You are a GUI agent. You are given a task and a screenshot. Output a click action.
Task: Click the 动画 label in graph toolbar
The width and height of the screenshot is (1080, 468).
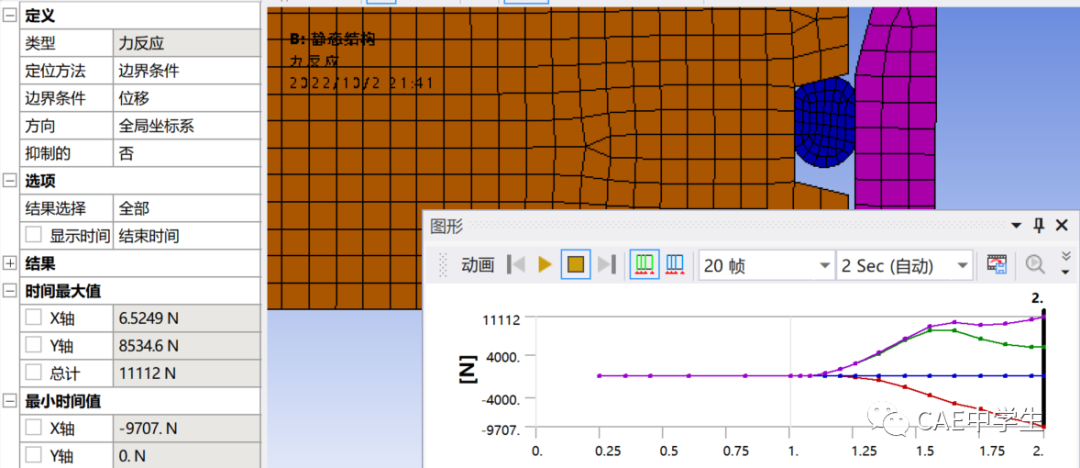(478, 265)
